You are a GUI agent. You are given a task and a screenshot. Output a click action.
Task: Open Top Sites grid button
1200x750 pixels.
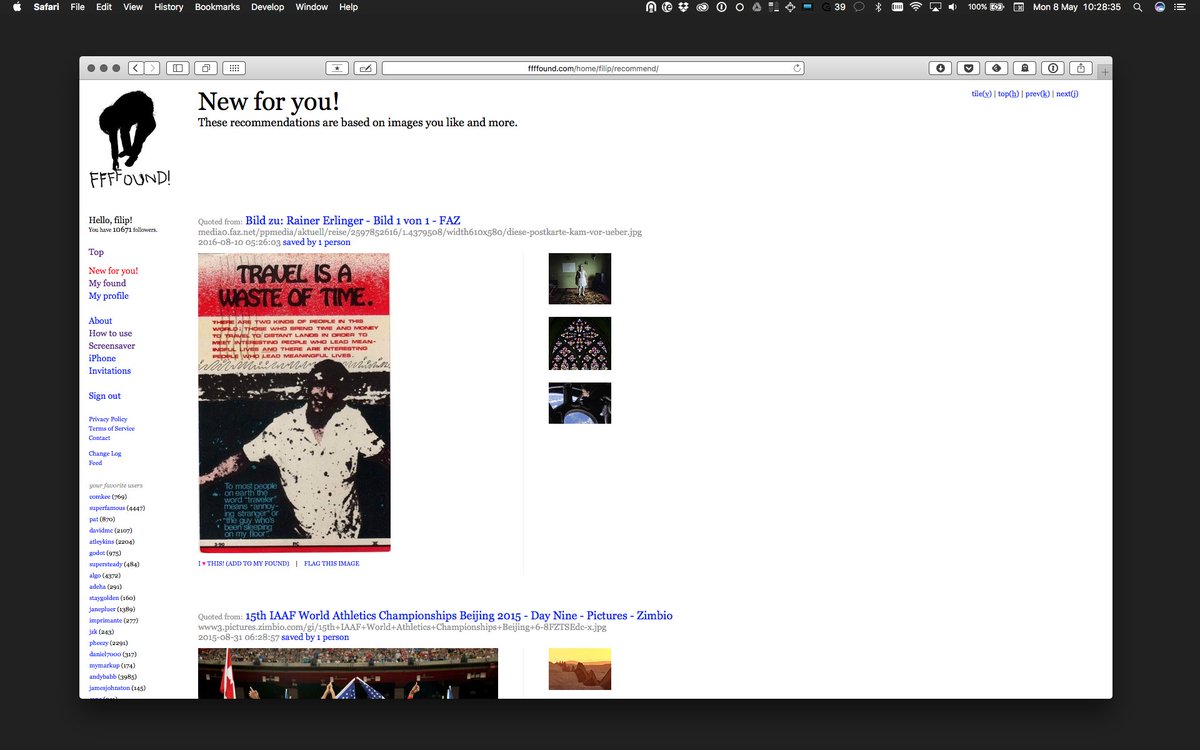pos(233,68)
